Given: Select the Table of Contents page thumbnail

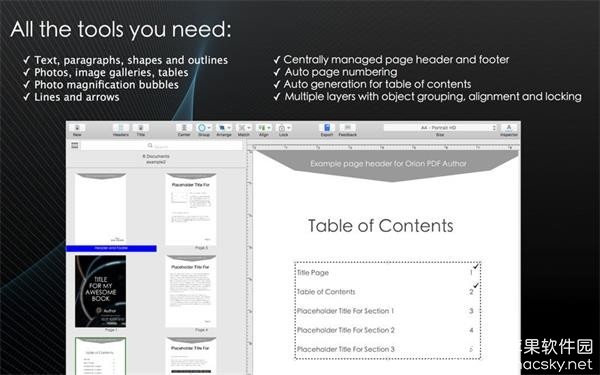Looking at the screenshot, I should 101,356.
